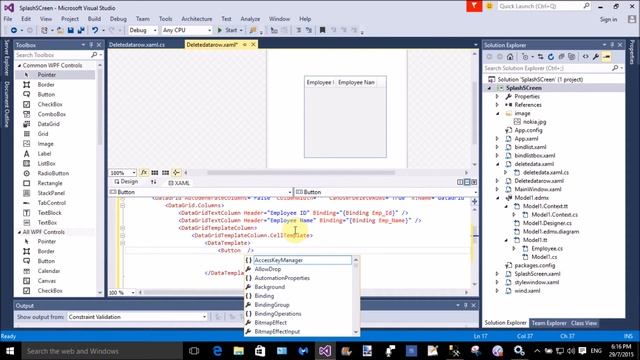640x360 pixels.
Task: Select packages.config in Solution Explorer
Action: click(534, 265)
